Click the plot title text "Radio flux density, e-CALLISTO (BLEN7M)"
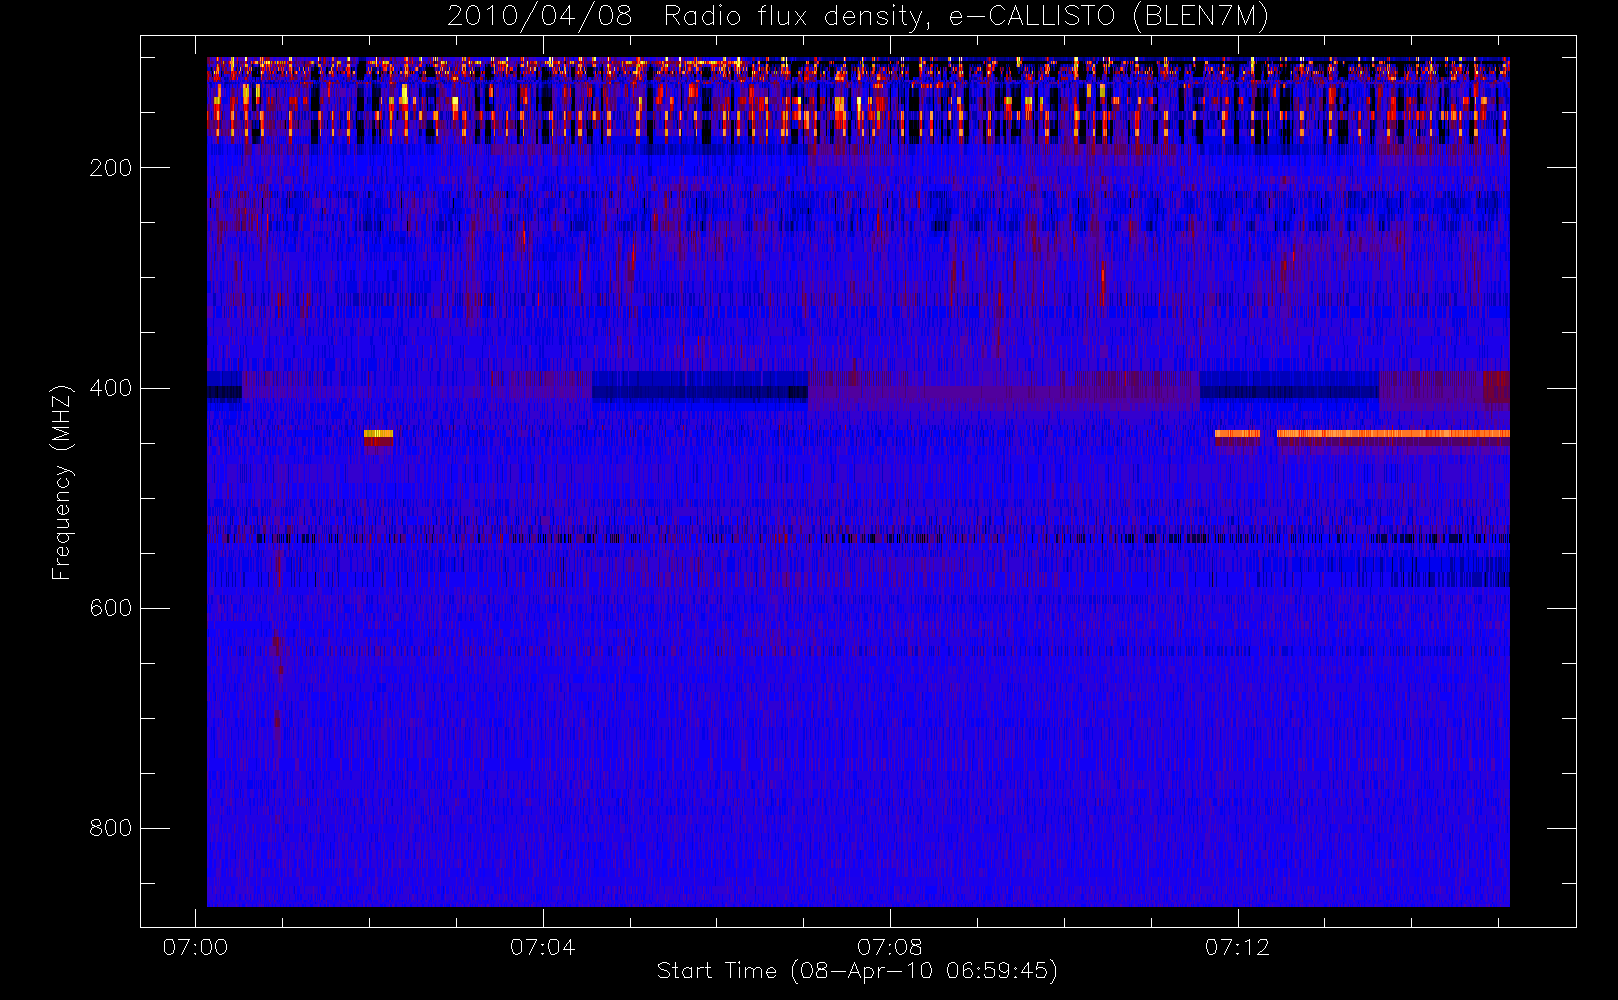The height and width of the screenshot is (1000, 1618). coord(966,17)
